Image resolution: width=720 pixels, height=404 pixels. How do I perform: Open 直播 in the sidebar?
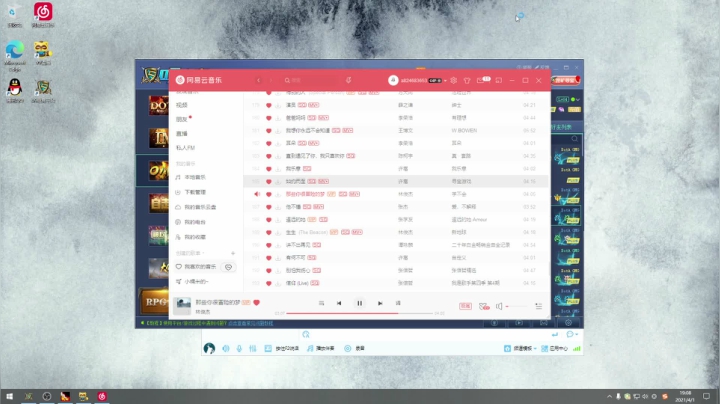[x=182, y=134]
